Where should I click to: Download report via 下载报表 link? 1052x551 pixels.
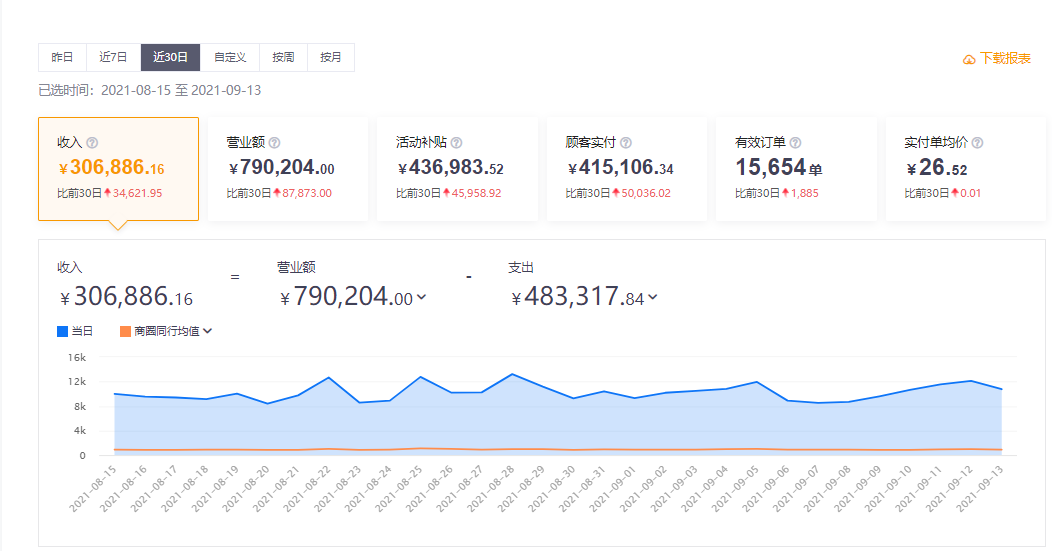[1005, 59]
